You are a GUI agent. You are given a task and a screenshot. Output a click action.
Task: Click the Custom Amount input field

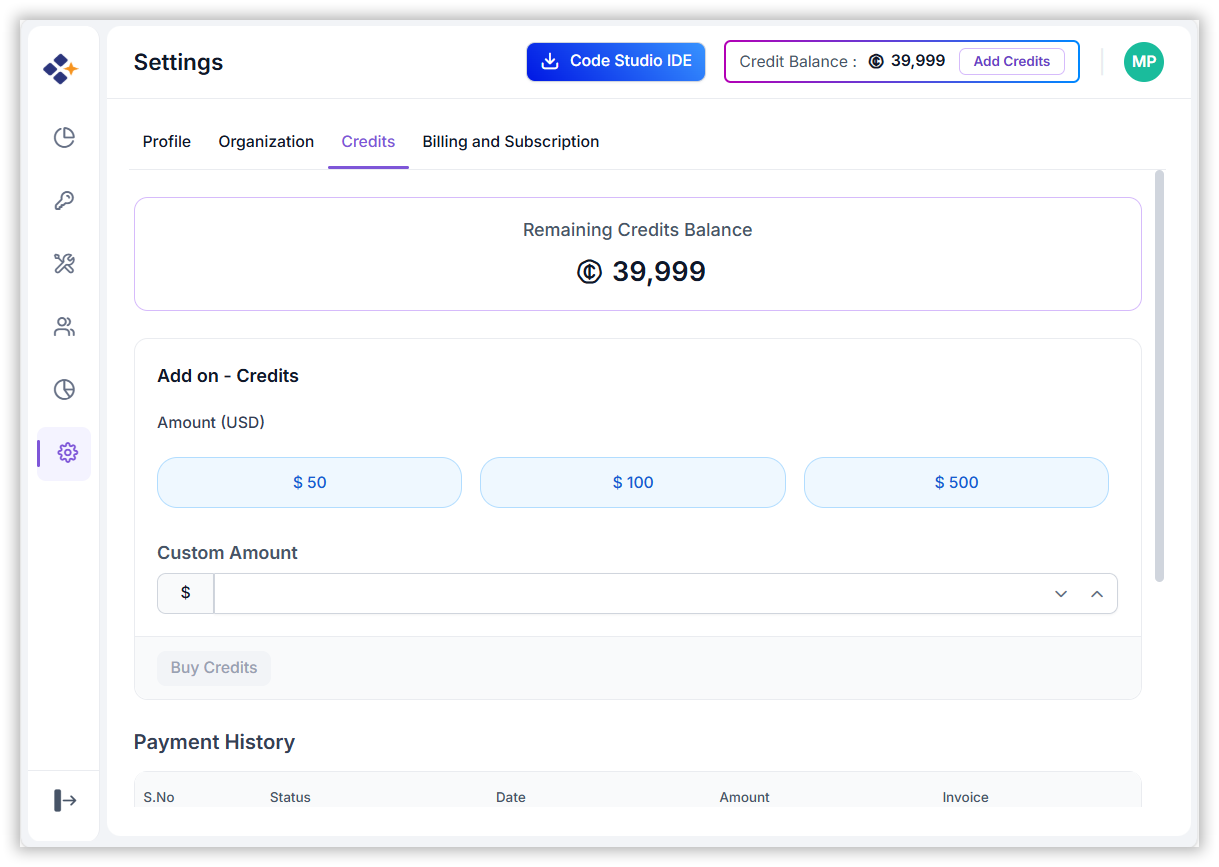[x=630, y=594]
